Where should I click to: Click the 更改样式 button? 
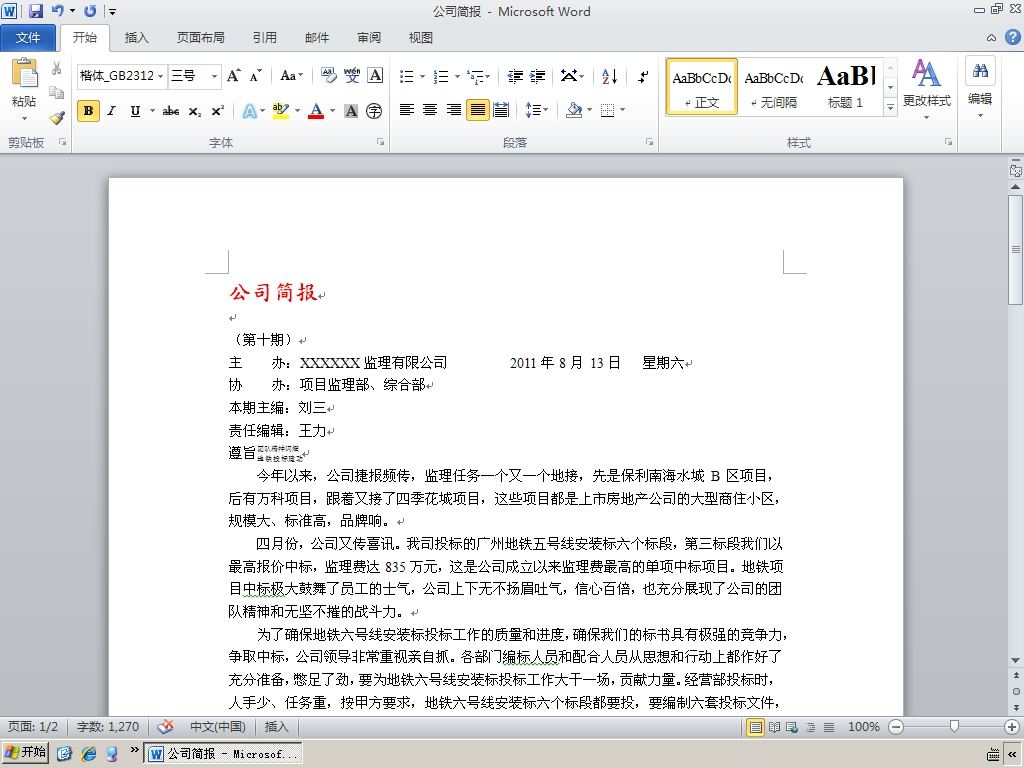[x=926, y=89]
